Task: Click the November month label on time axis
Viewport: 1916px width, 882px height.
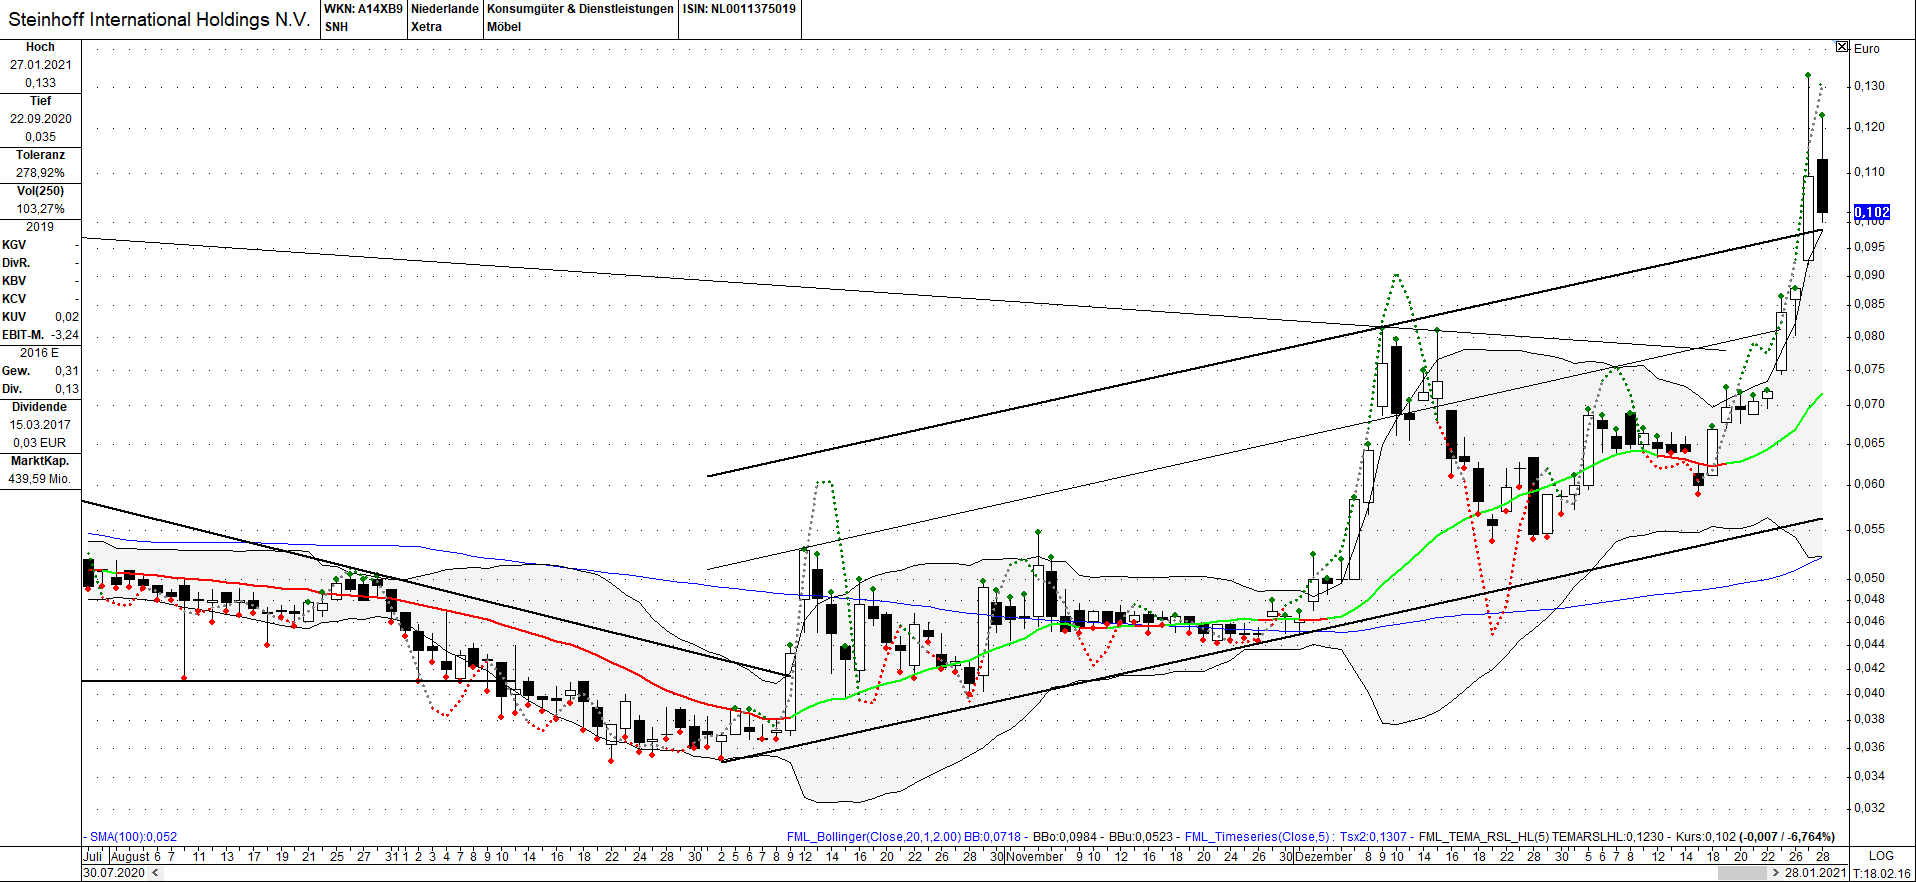Action: click(x=1034, y=856)
